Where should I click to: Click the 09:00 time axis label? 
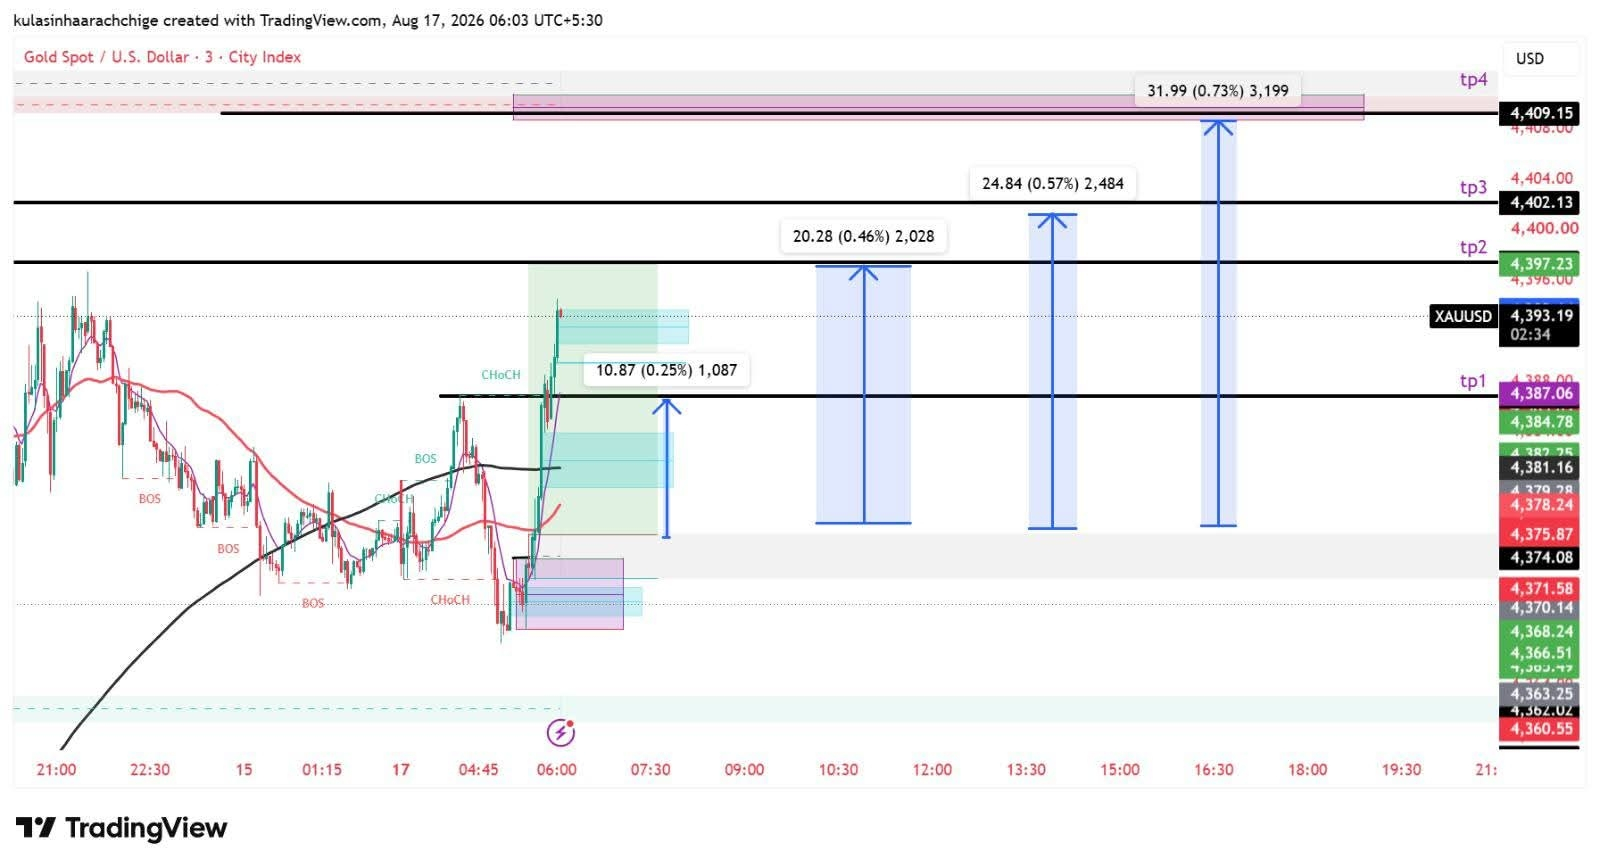point(745,769)
